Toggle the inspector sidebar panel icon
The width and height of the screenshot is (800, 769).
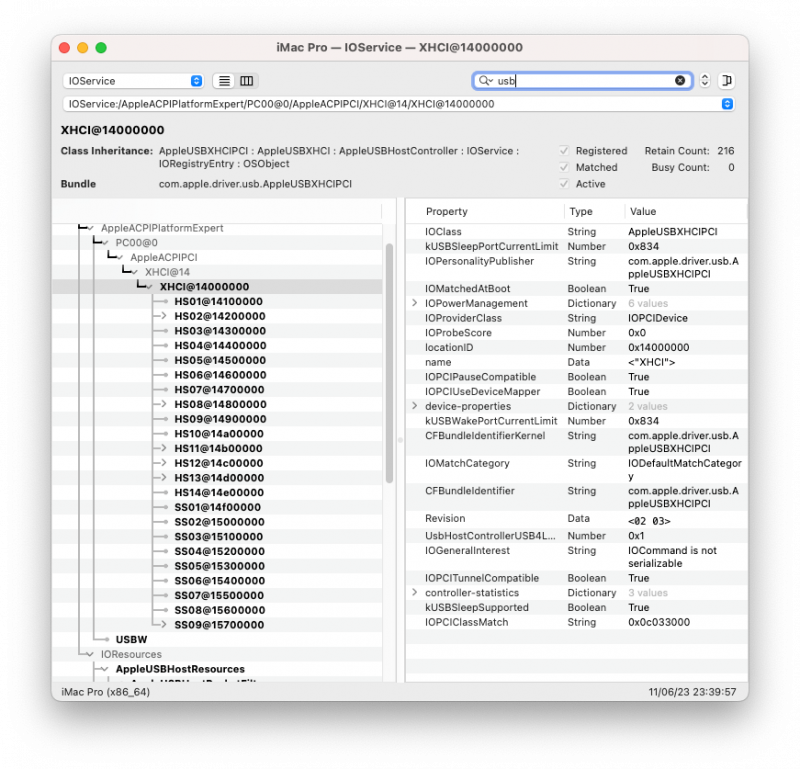(726, 80)
